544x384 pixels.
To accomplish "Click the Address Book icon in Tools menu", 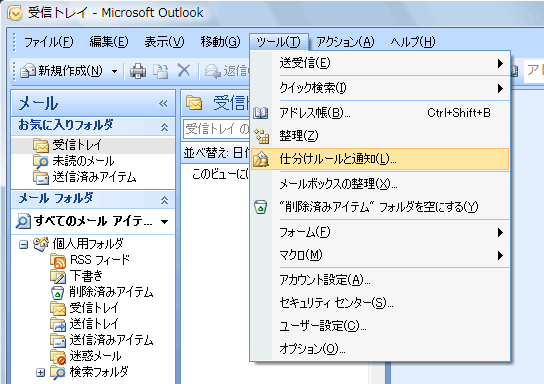I will tap(261, 113).
